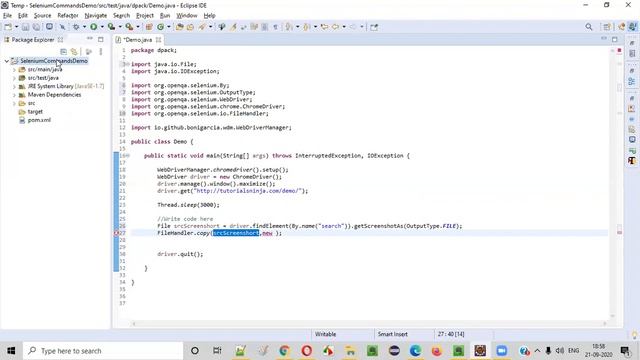Open the Source menu
The width and height of the screenshot is (640, 360).
pyautogui.click(x=42, y=16)
